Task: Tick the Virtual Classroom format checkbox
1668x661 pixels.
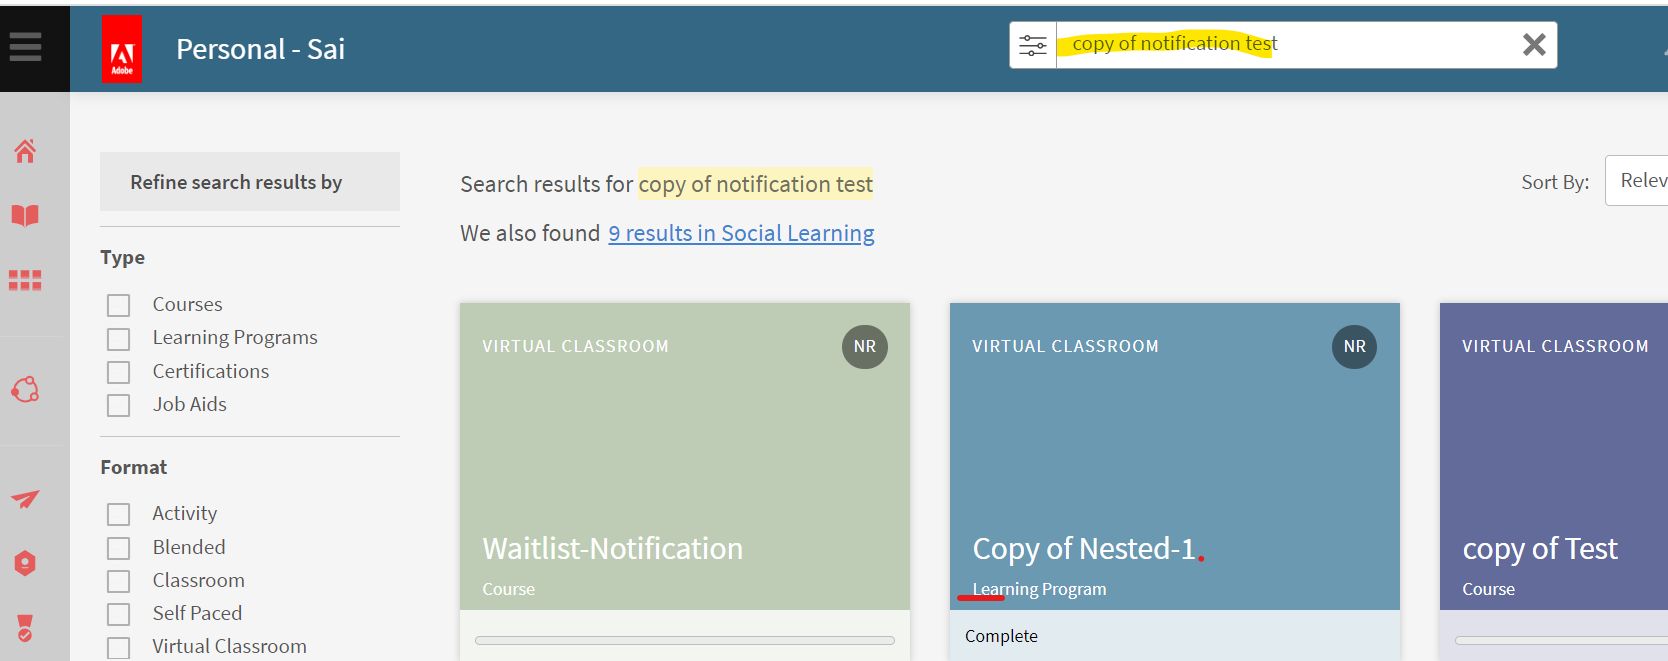Action: [x=119, y=648]
